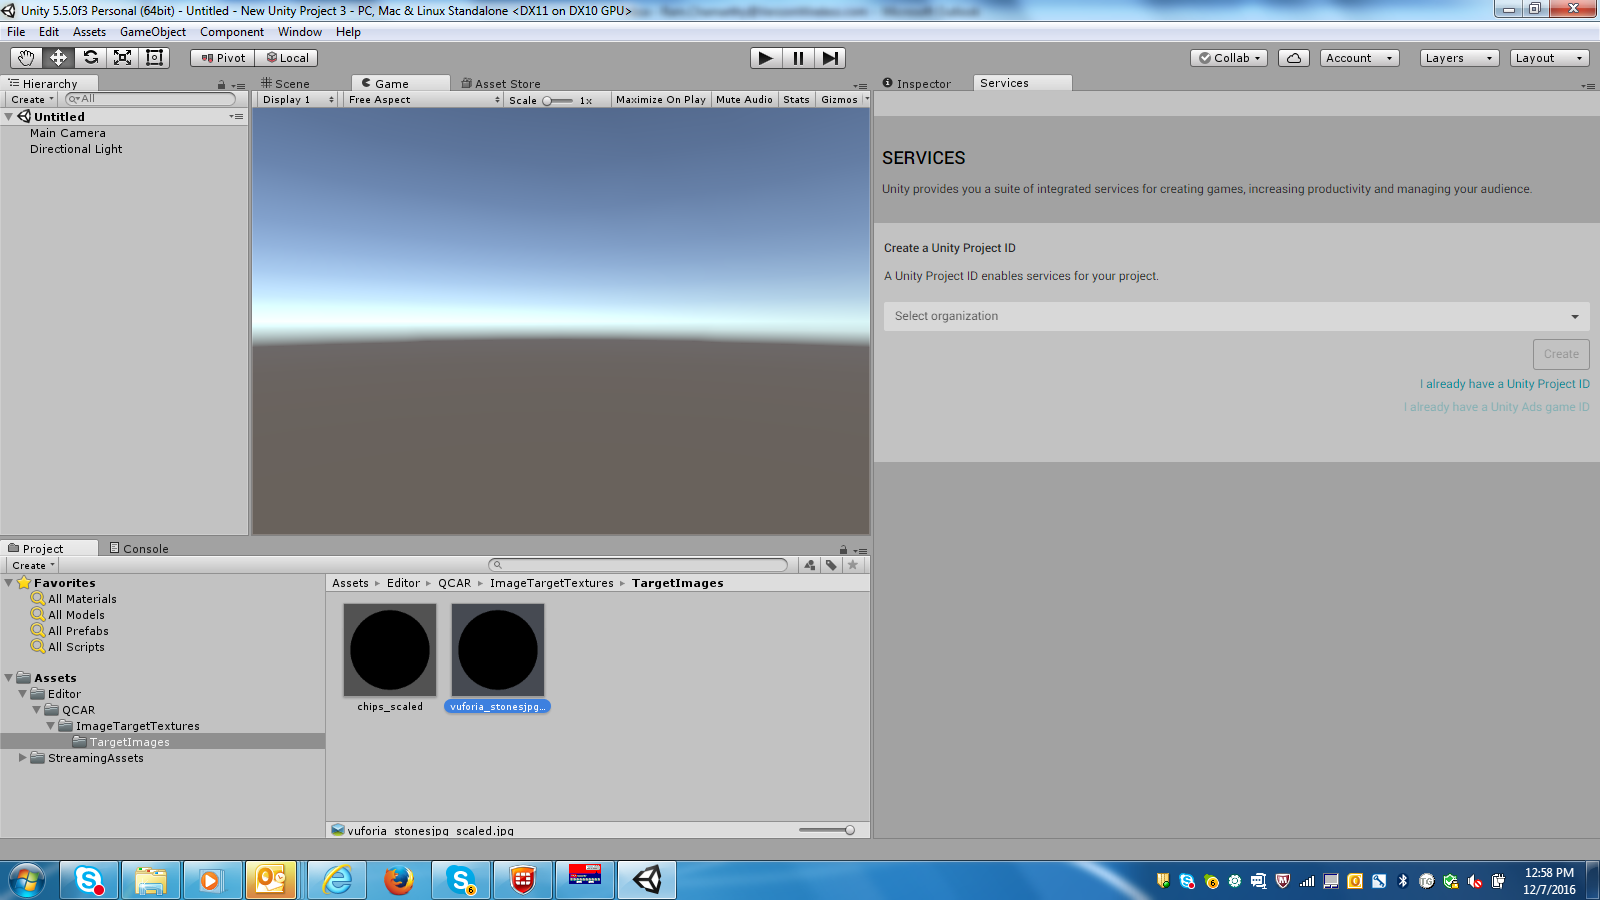This screenshot has height=900, width=1600.
Task: Toggle Mute Audio in Game view
Action: (744, 100)
